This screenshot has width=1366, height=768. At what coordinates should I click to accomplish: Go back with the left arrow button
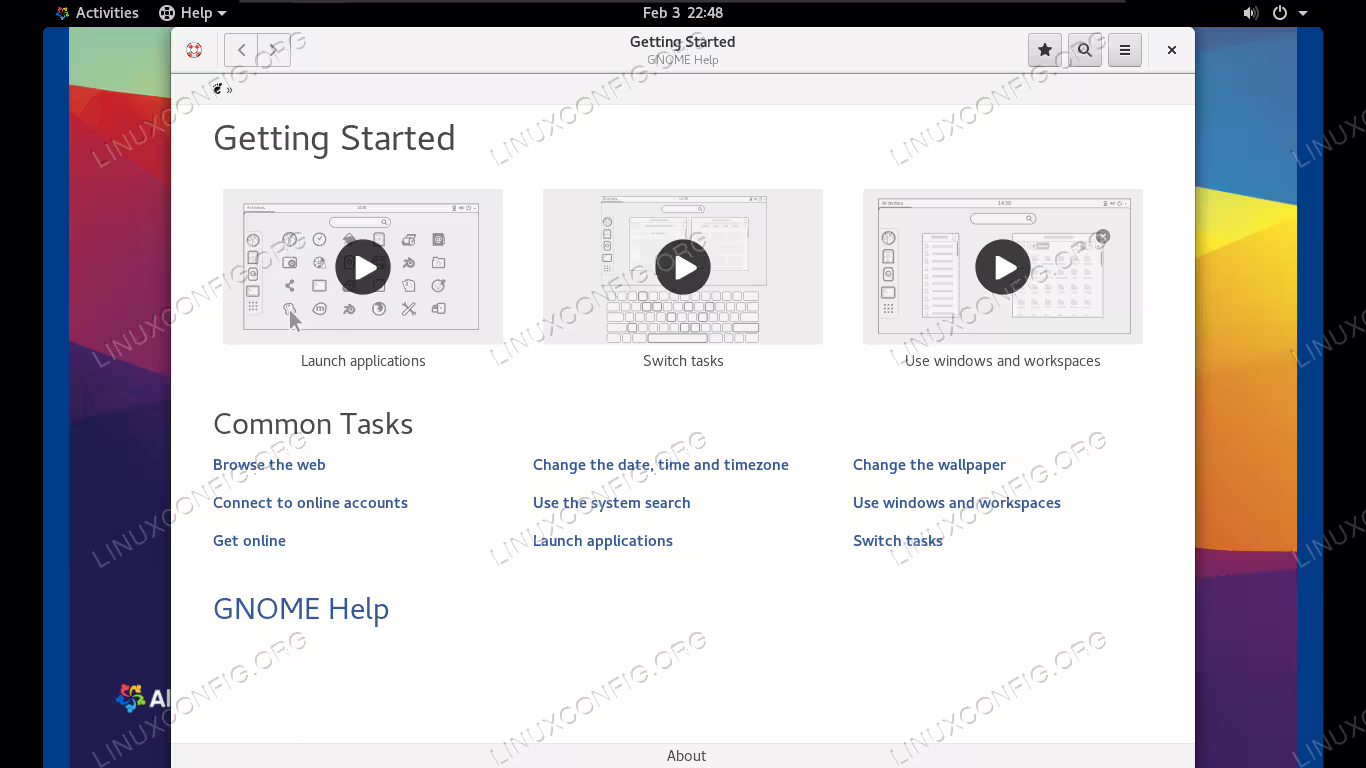241,50
